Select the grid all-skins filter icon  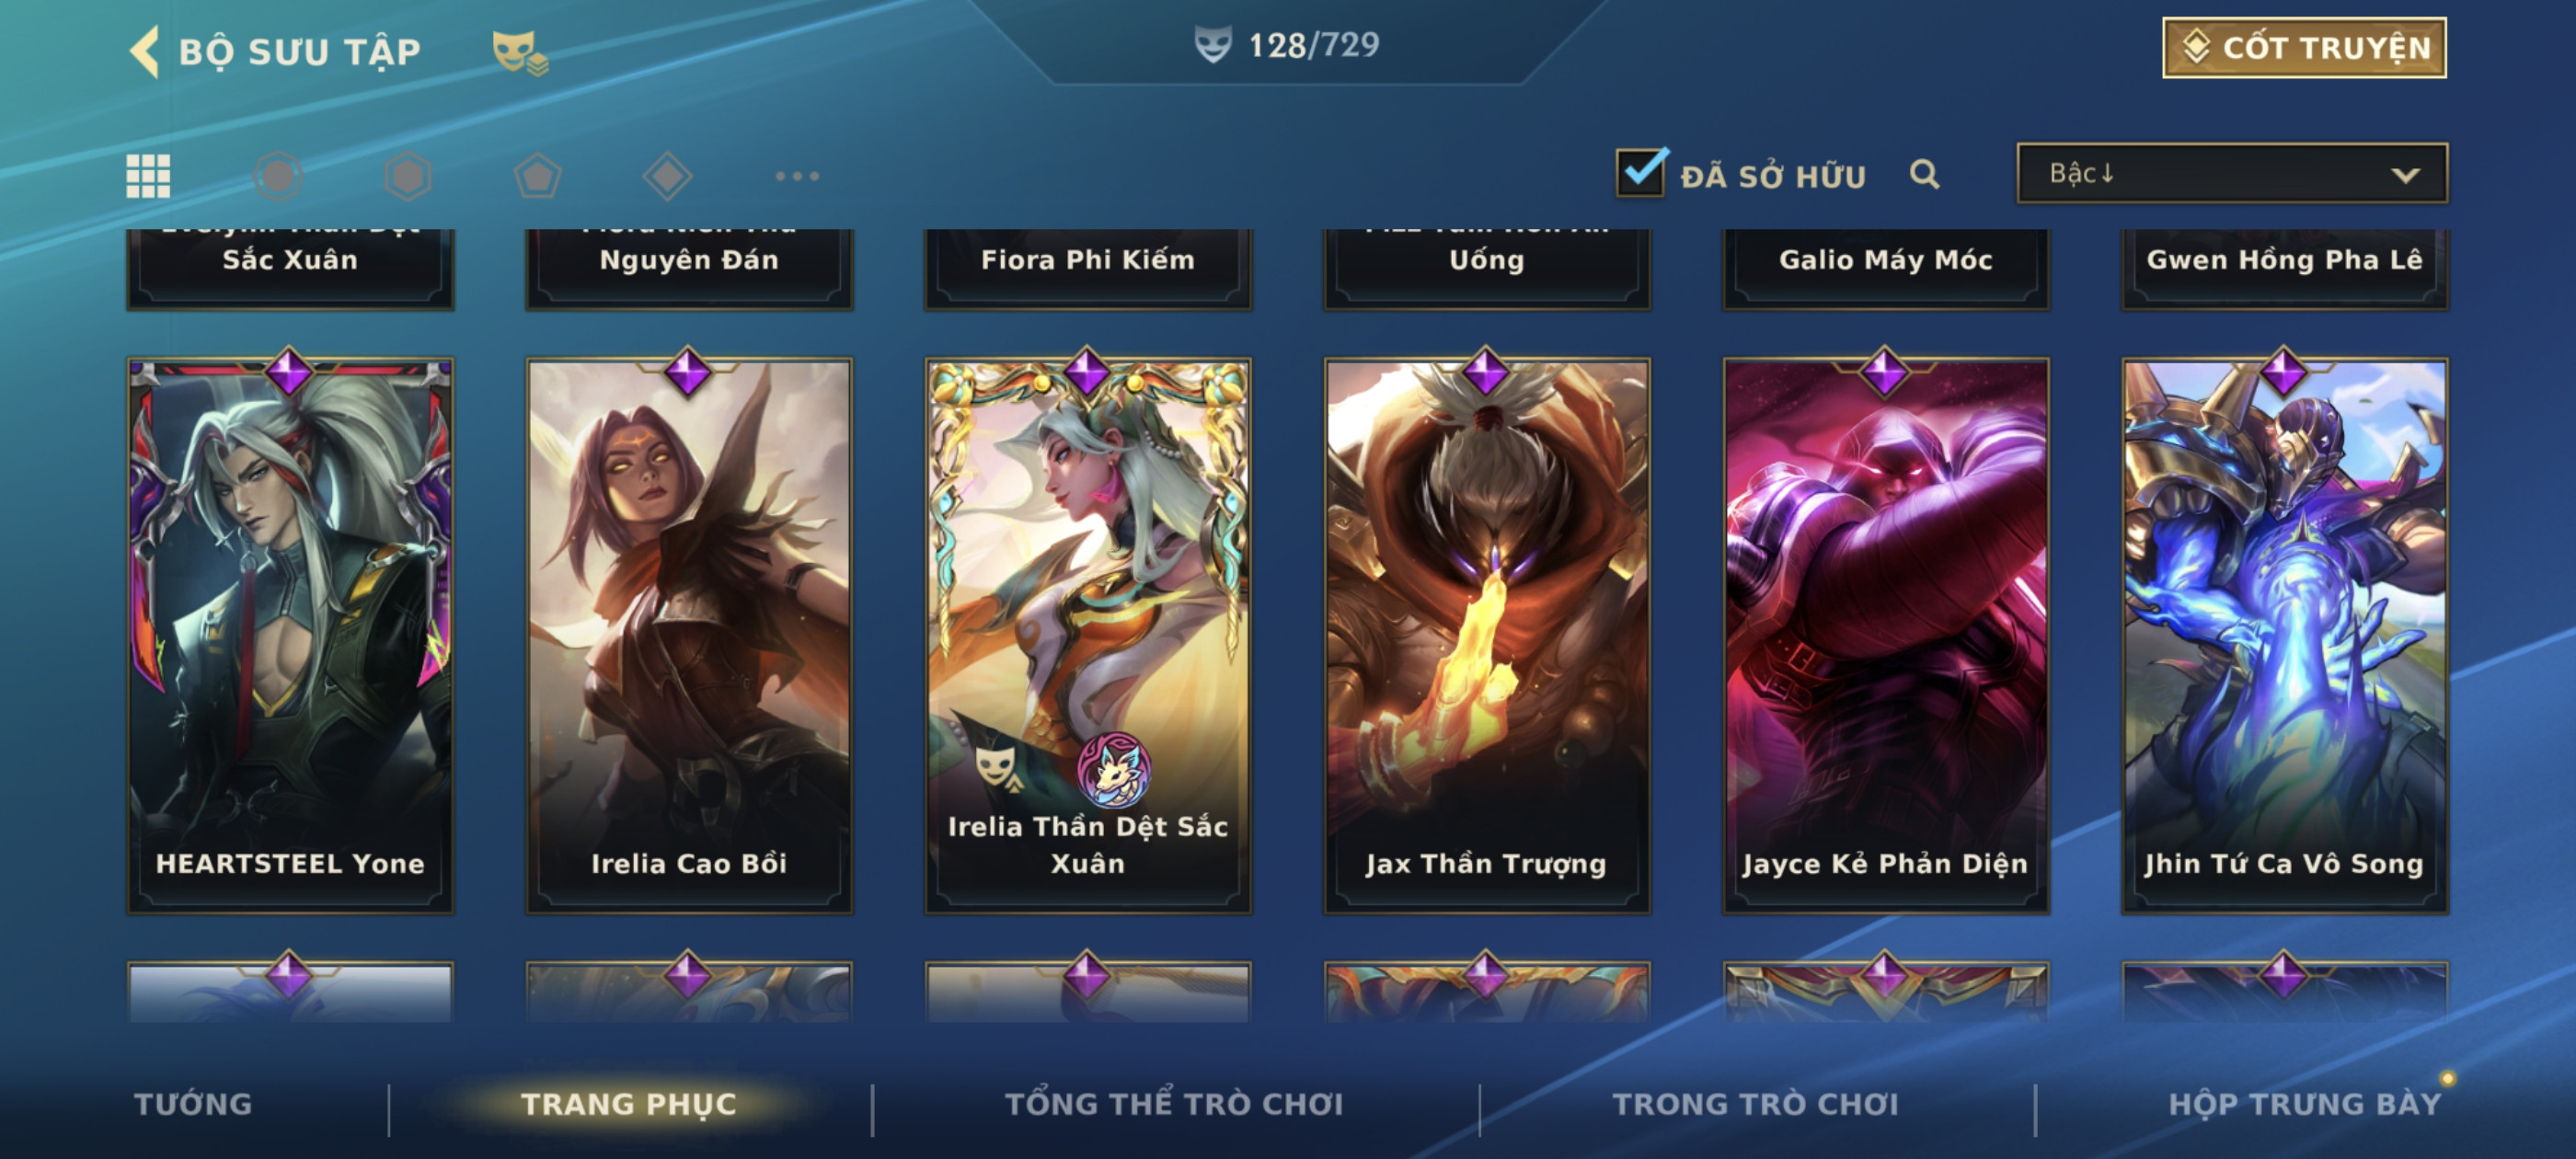(x=148, y=176)
